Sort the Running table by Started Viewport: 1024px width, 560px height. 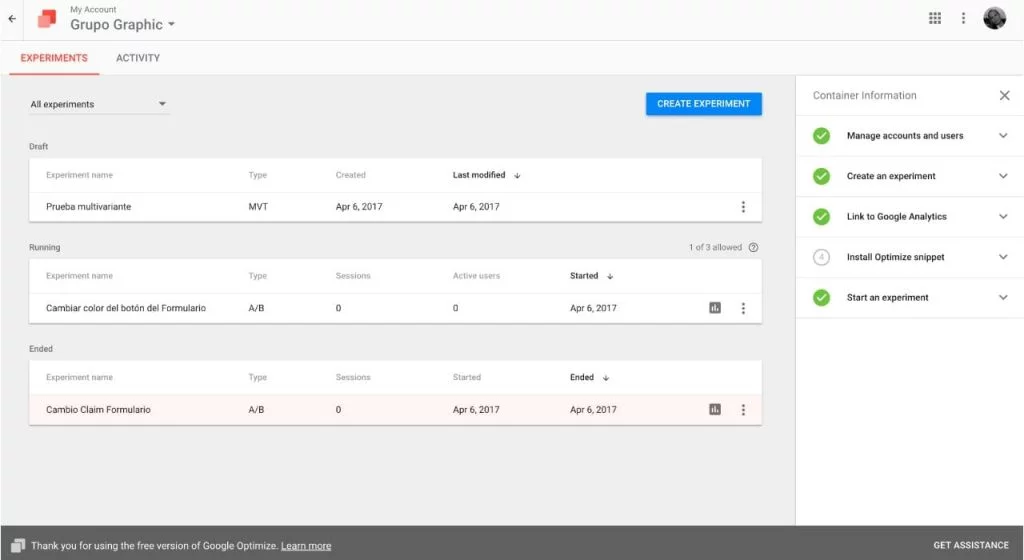(x=591, y=276)
